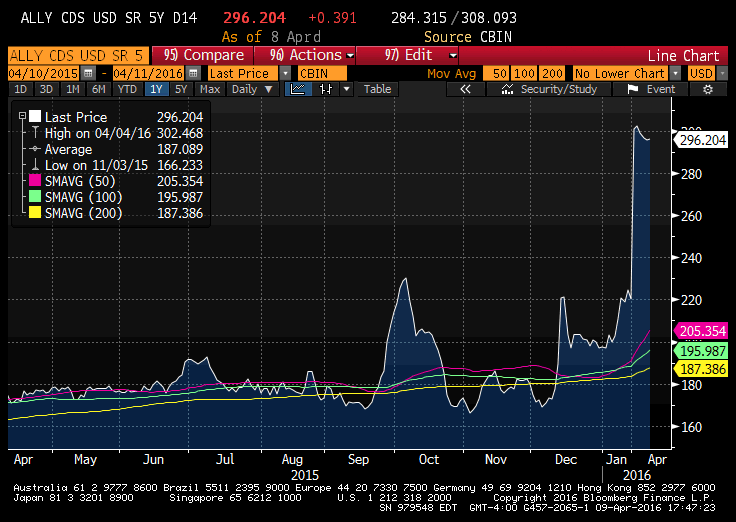Select the line chart style icon
Image resolution: width=736 pixels, height=522 pixels.
(x=298, y=89)
